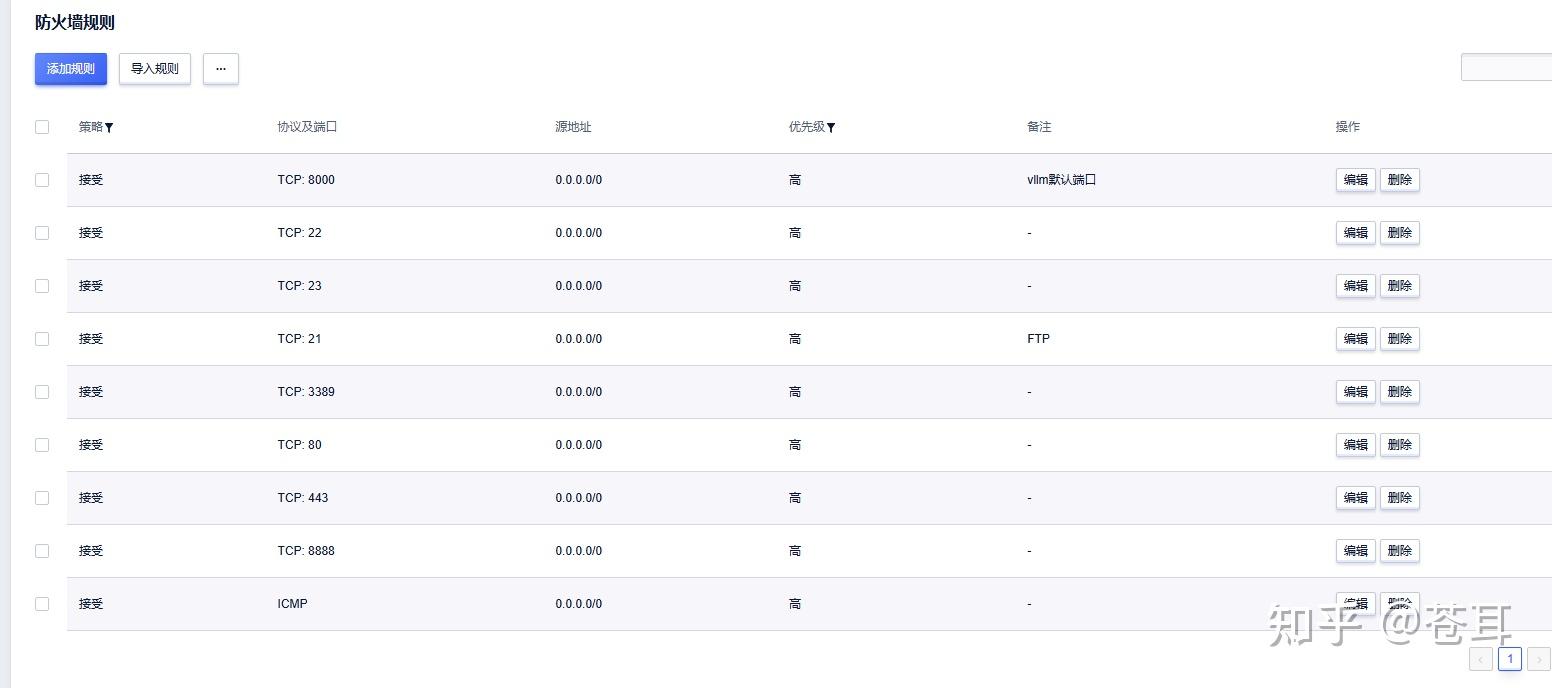
Task: Delete the TCP: 8888 rule
Action: pyautogui.click(x=1399, y=551)
